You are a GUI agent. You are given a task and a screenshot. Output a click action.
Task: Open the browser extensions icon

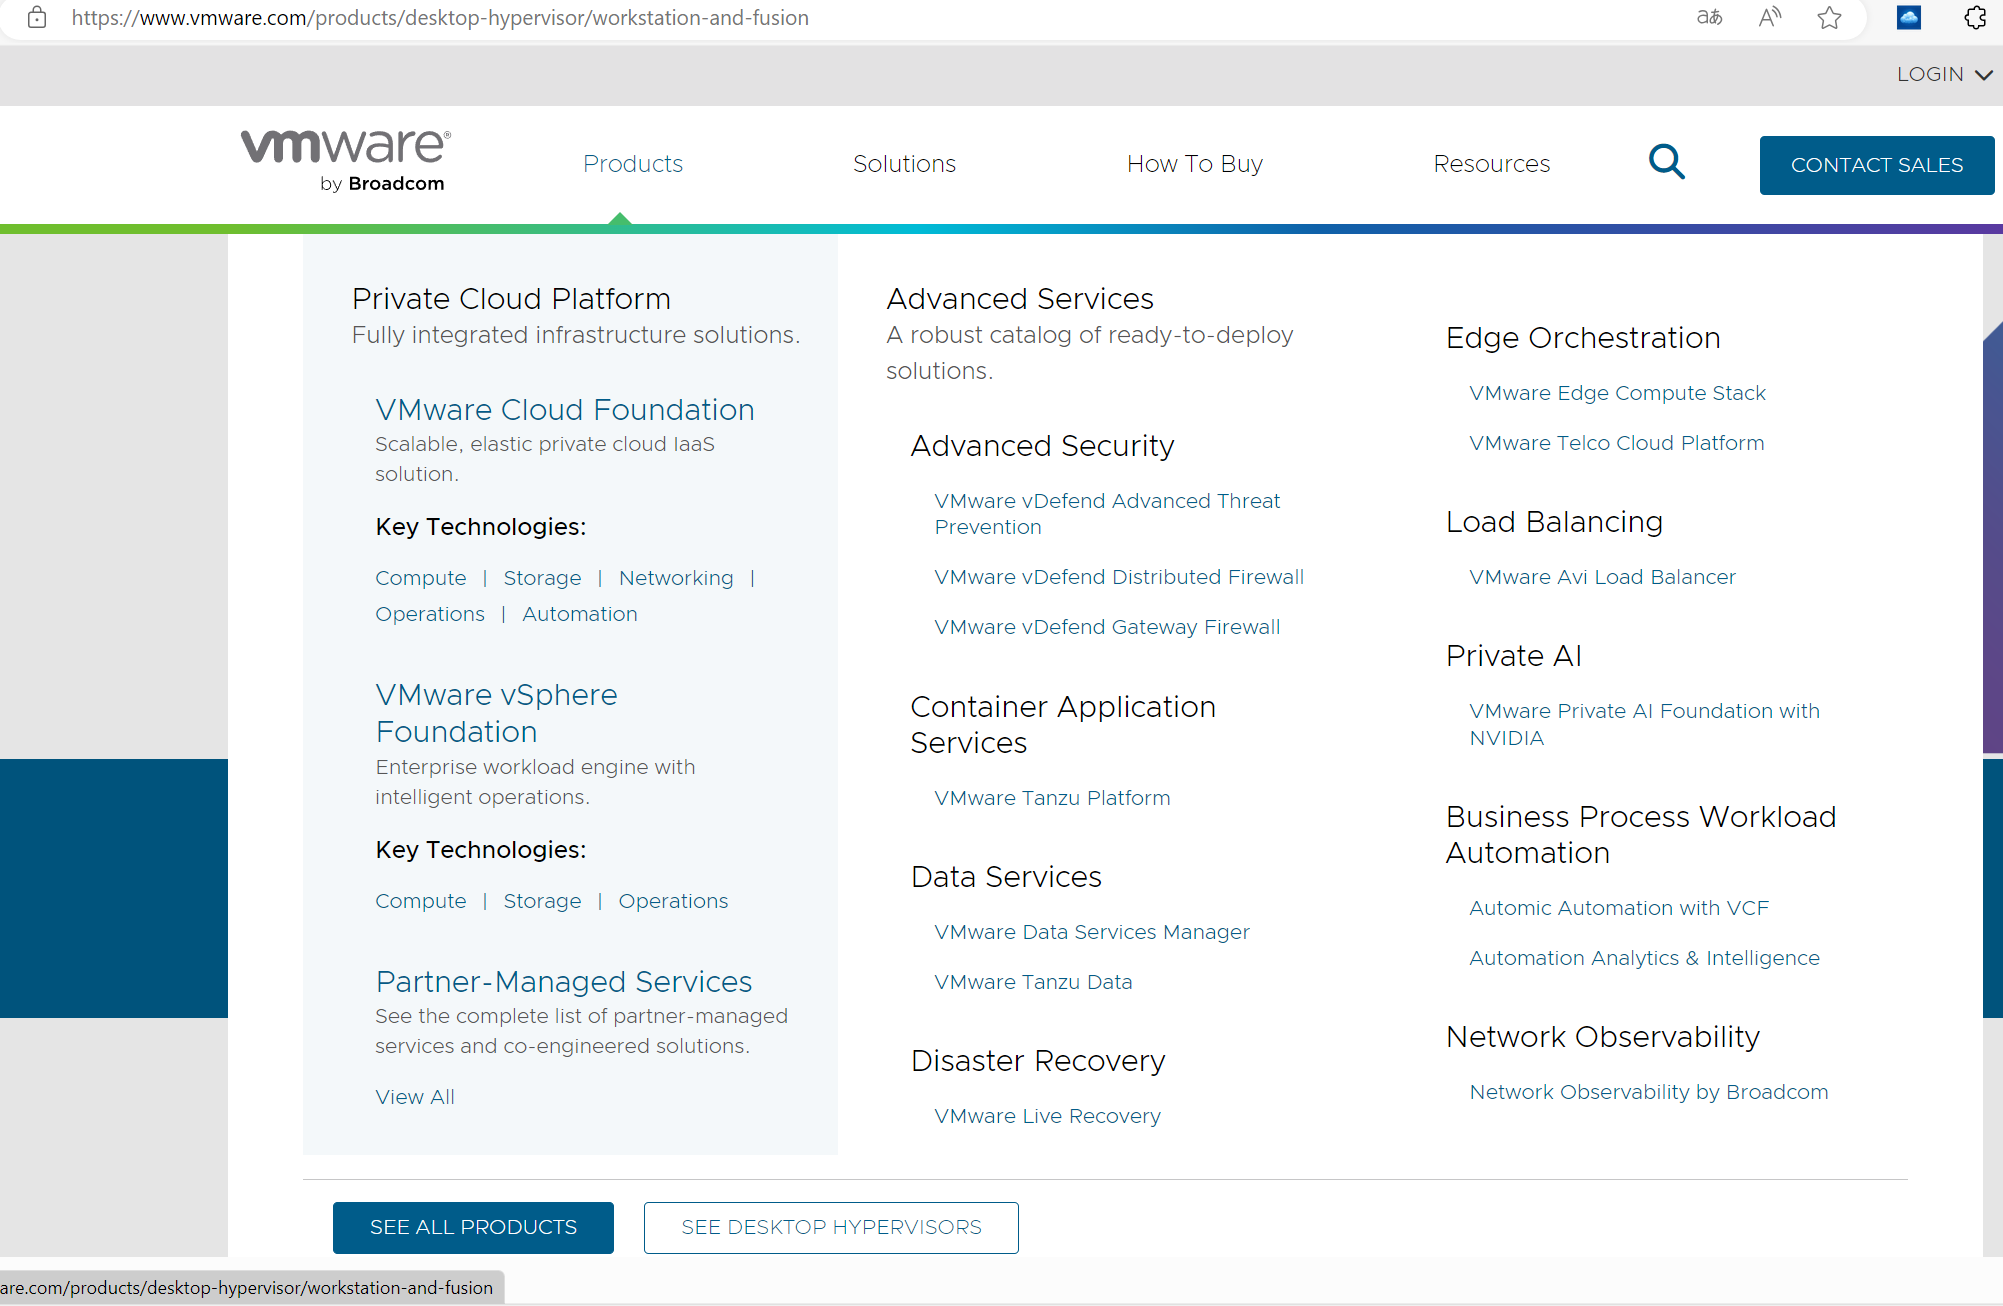coord(1973,18)
